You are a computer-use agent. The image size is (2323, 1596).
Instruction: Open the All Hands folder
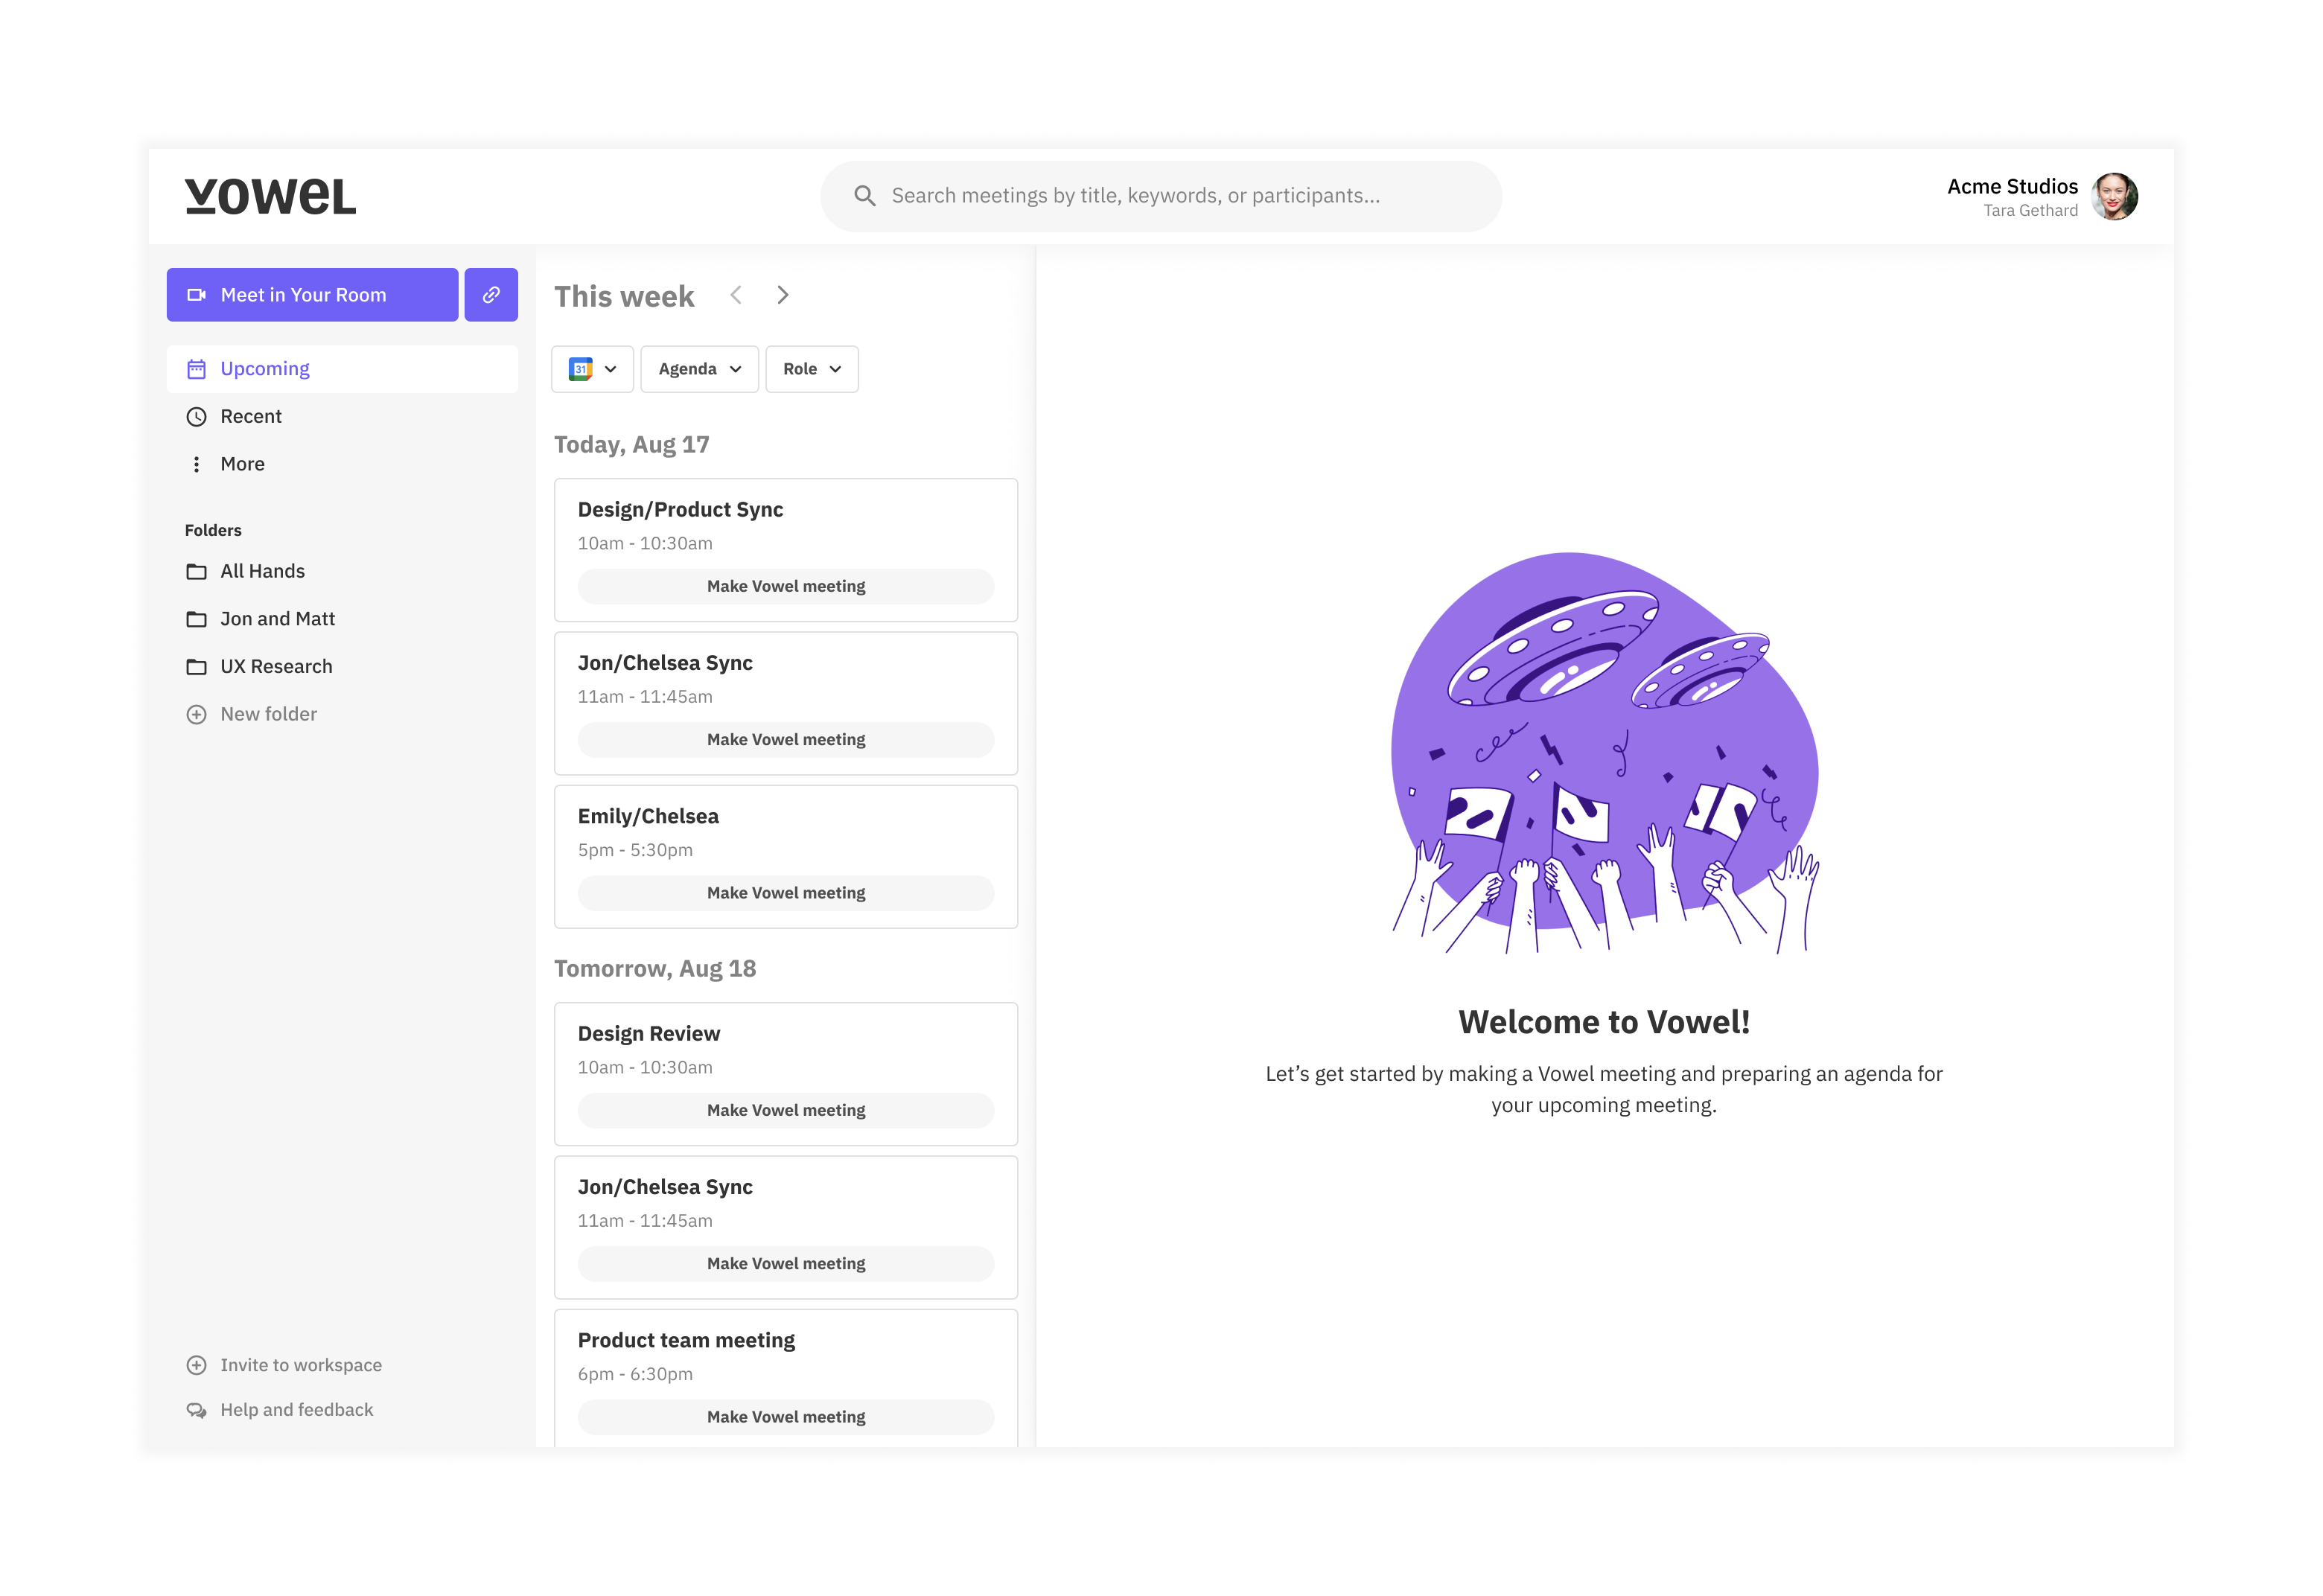click(342, 571)
